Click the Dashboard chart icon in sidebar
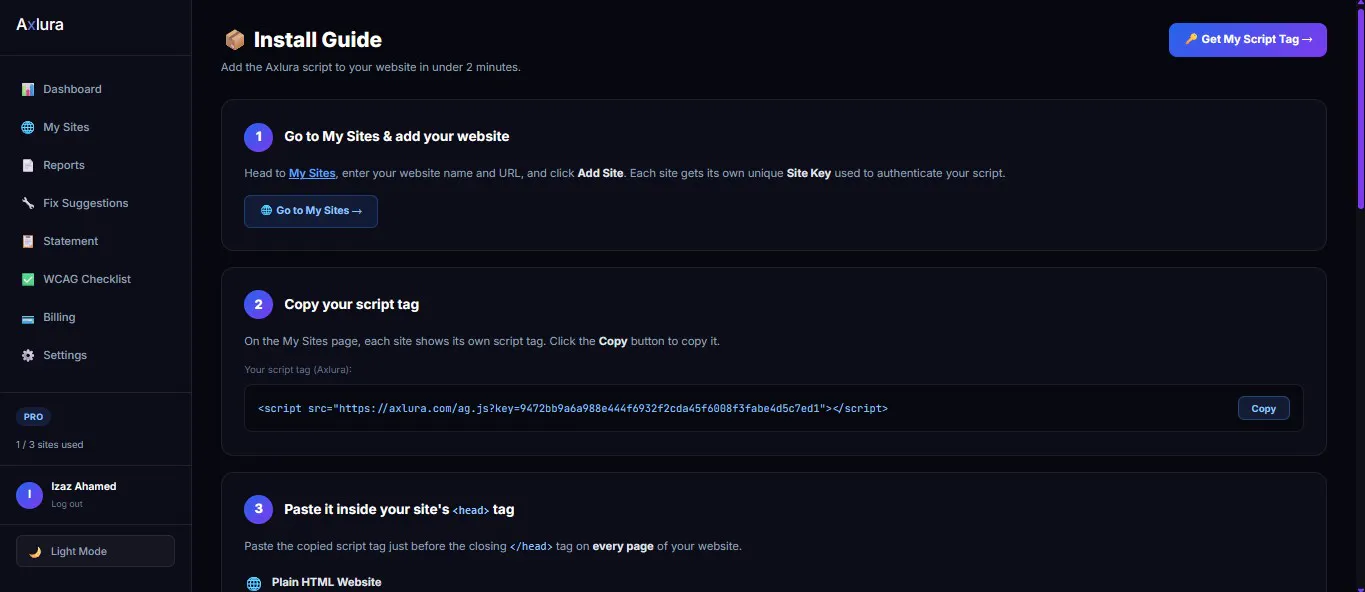Image resolution: width=1365 pixels, height=592 pixels. tap(28, 89)
